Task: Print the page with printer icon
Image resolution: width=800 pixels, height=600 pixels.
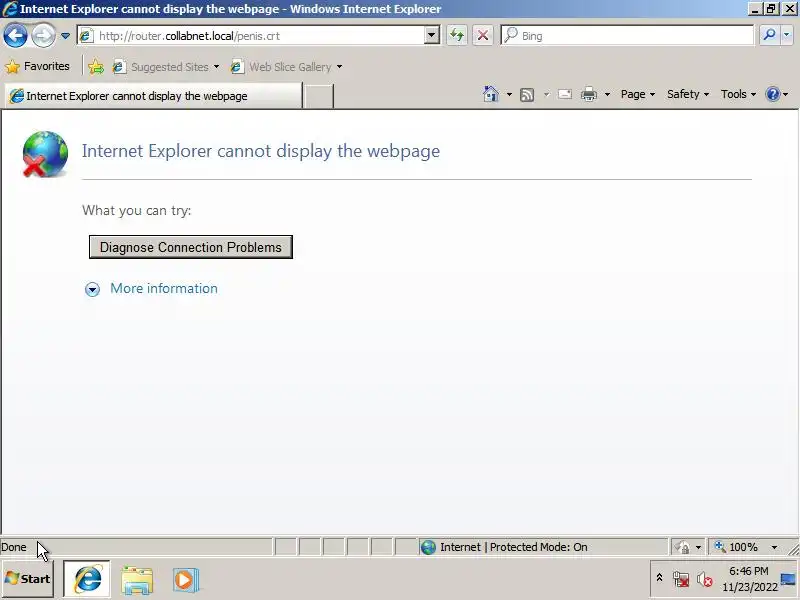Action: pyautogui.click(x=589, y=94)
